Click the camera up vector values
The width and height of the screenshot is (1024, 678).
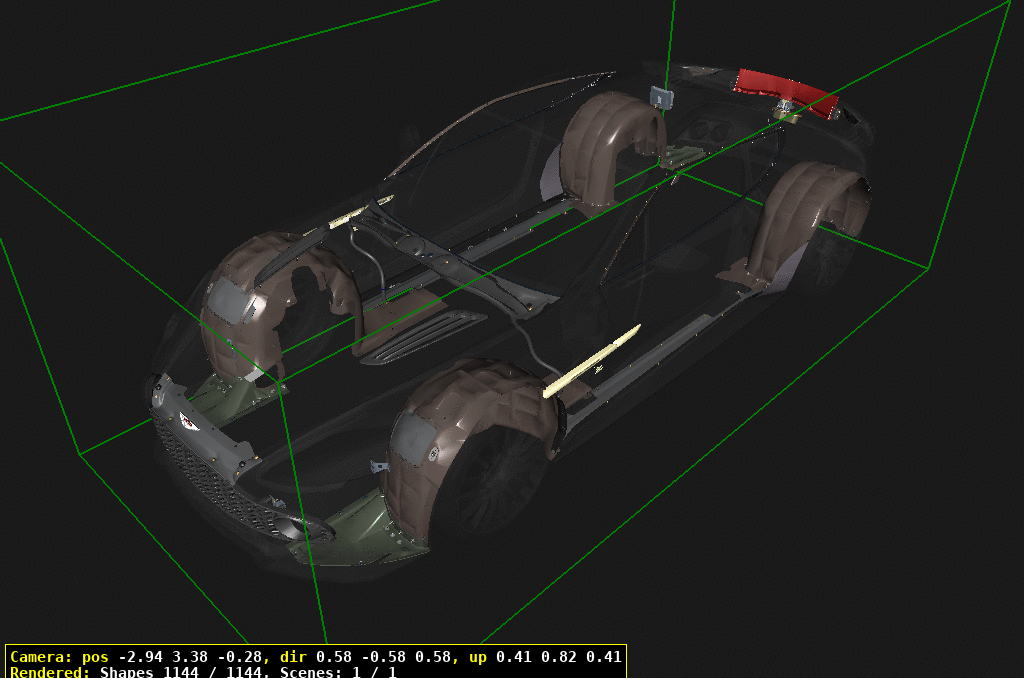click(x=560, y=657)
